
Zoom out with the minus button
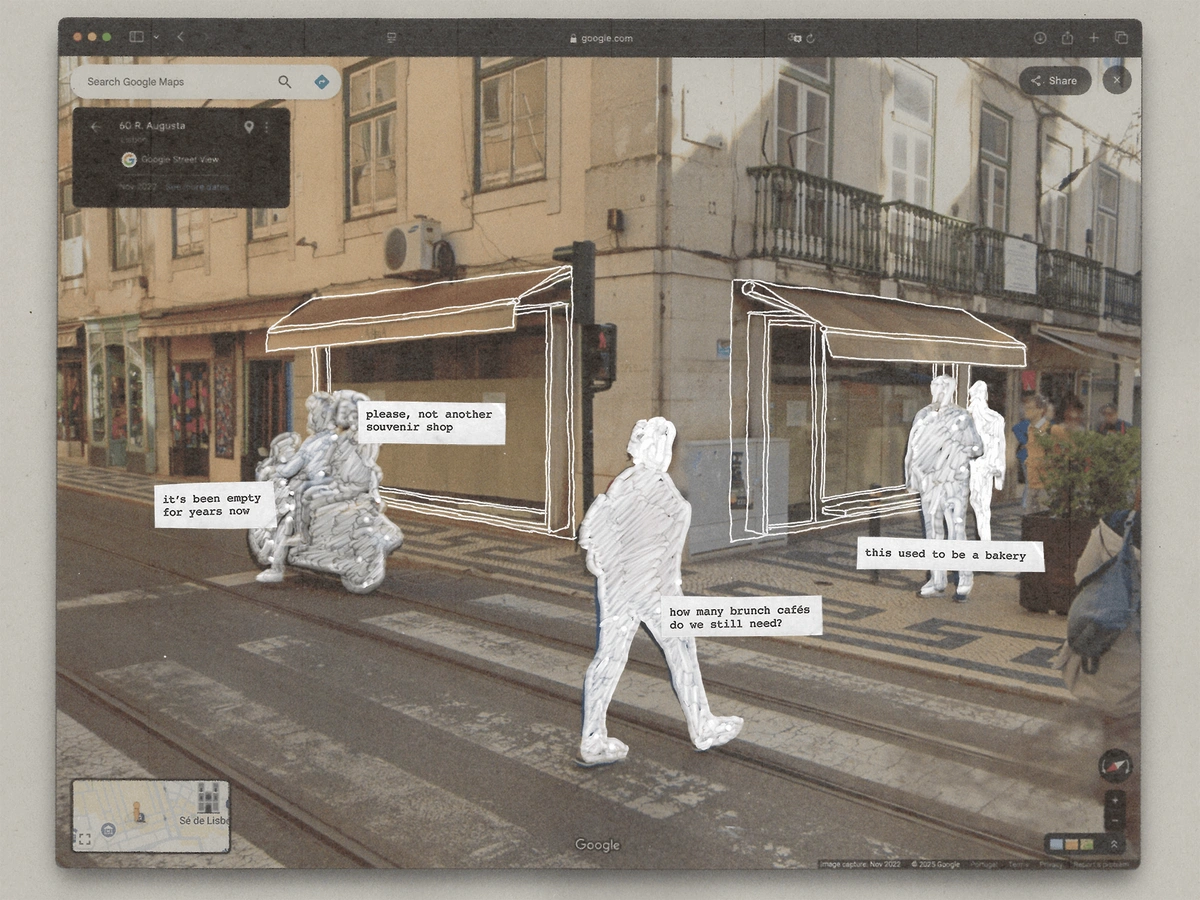point(1114,820)
